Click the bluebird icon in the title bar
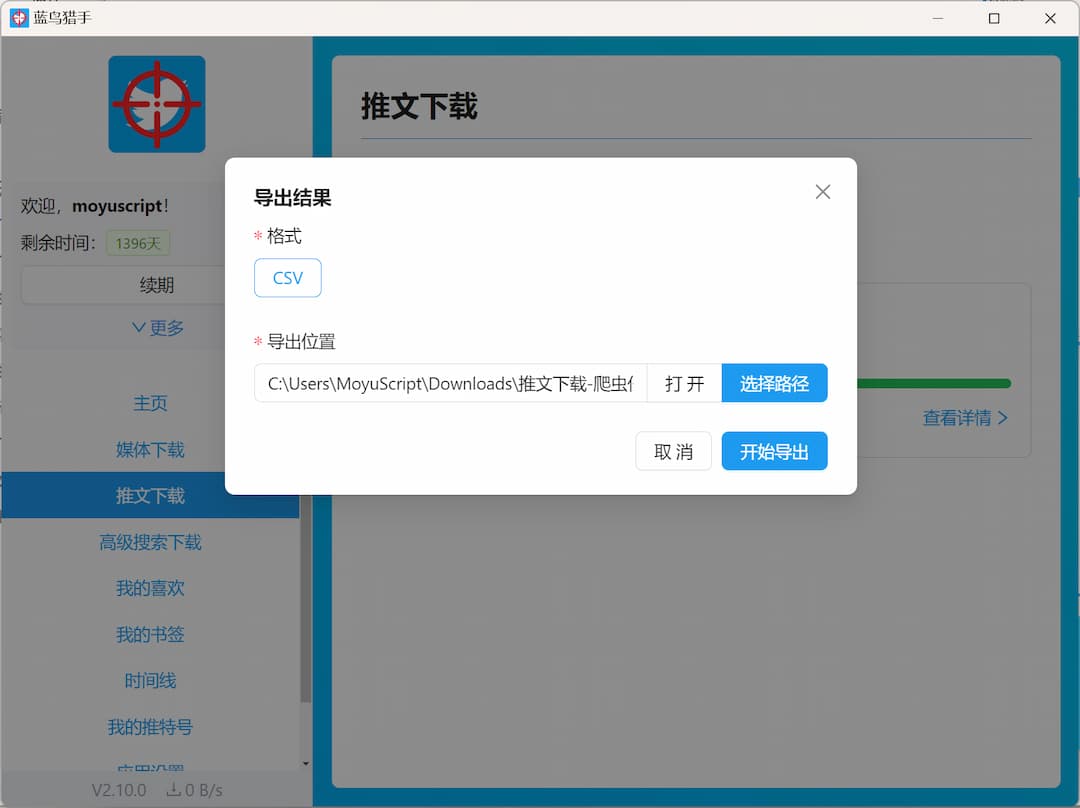 18,17
